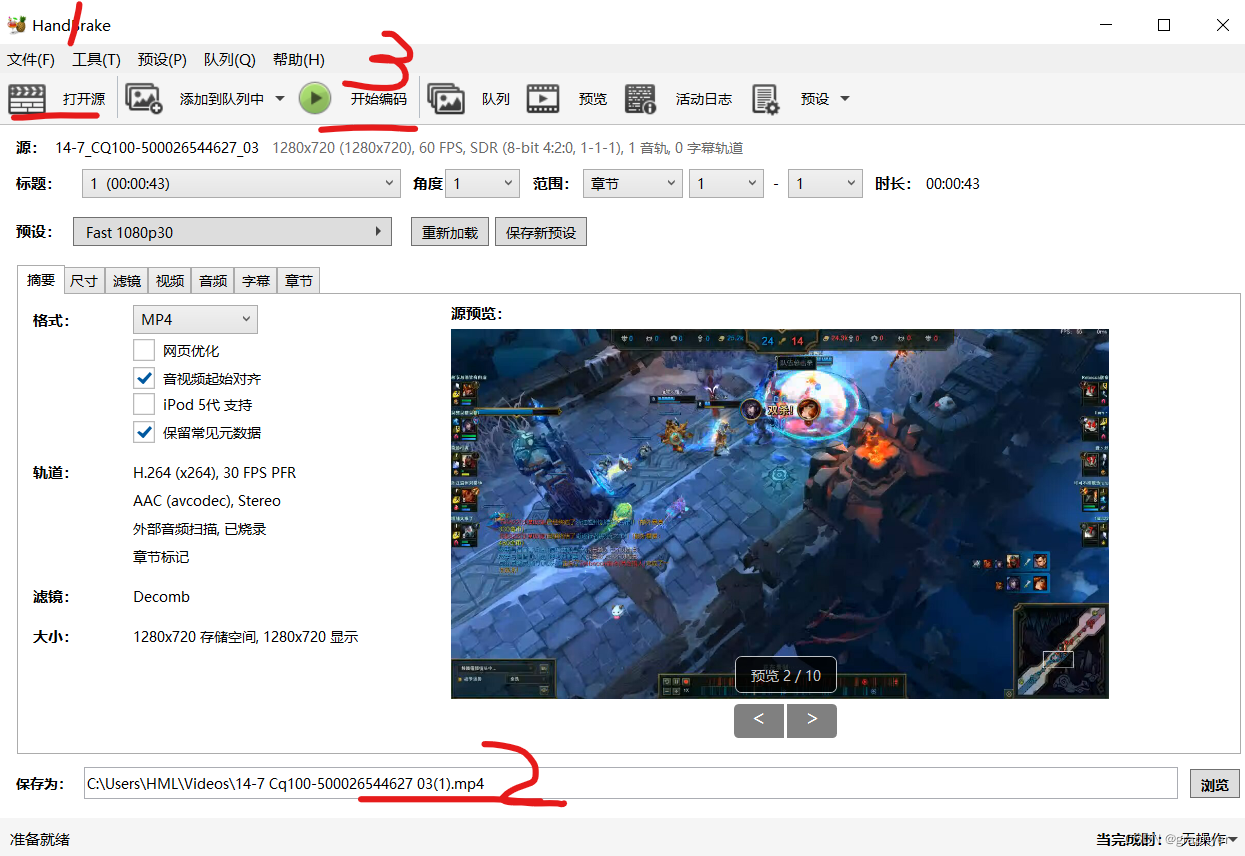Enable the 网页优化 checkbox
The height and width of the screenshot is (856, 1245).
click(x=144, y=351)
